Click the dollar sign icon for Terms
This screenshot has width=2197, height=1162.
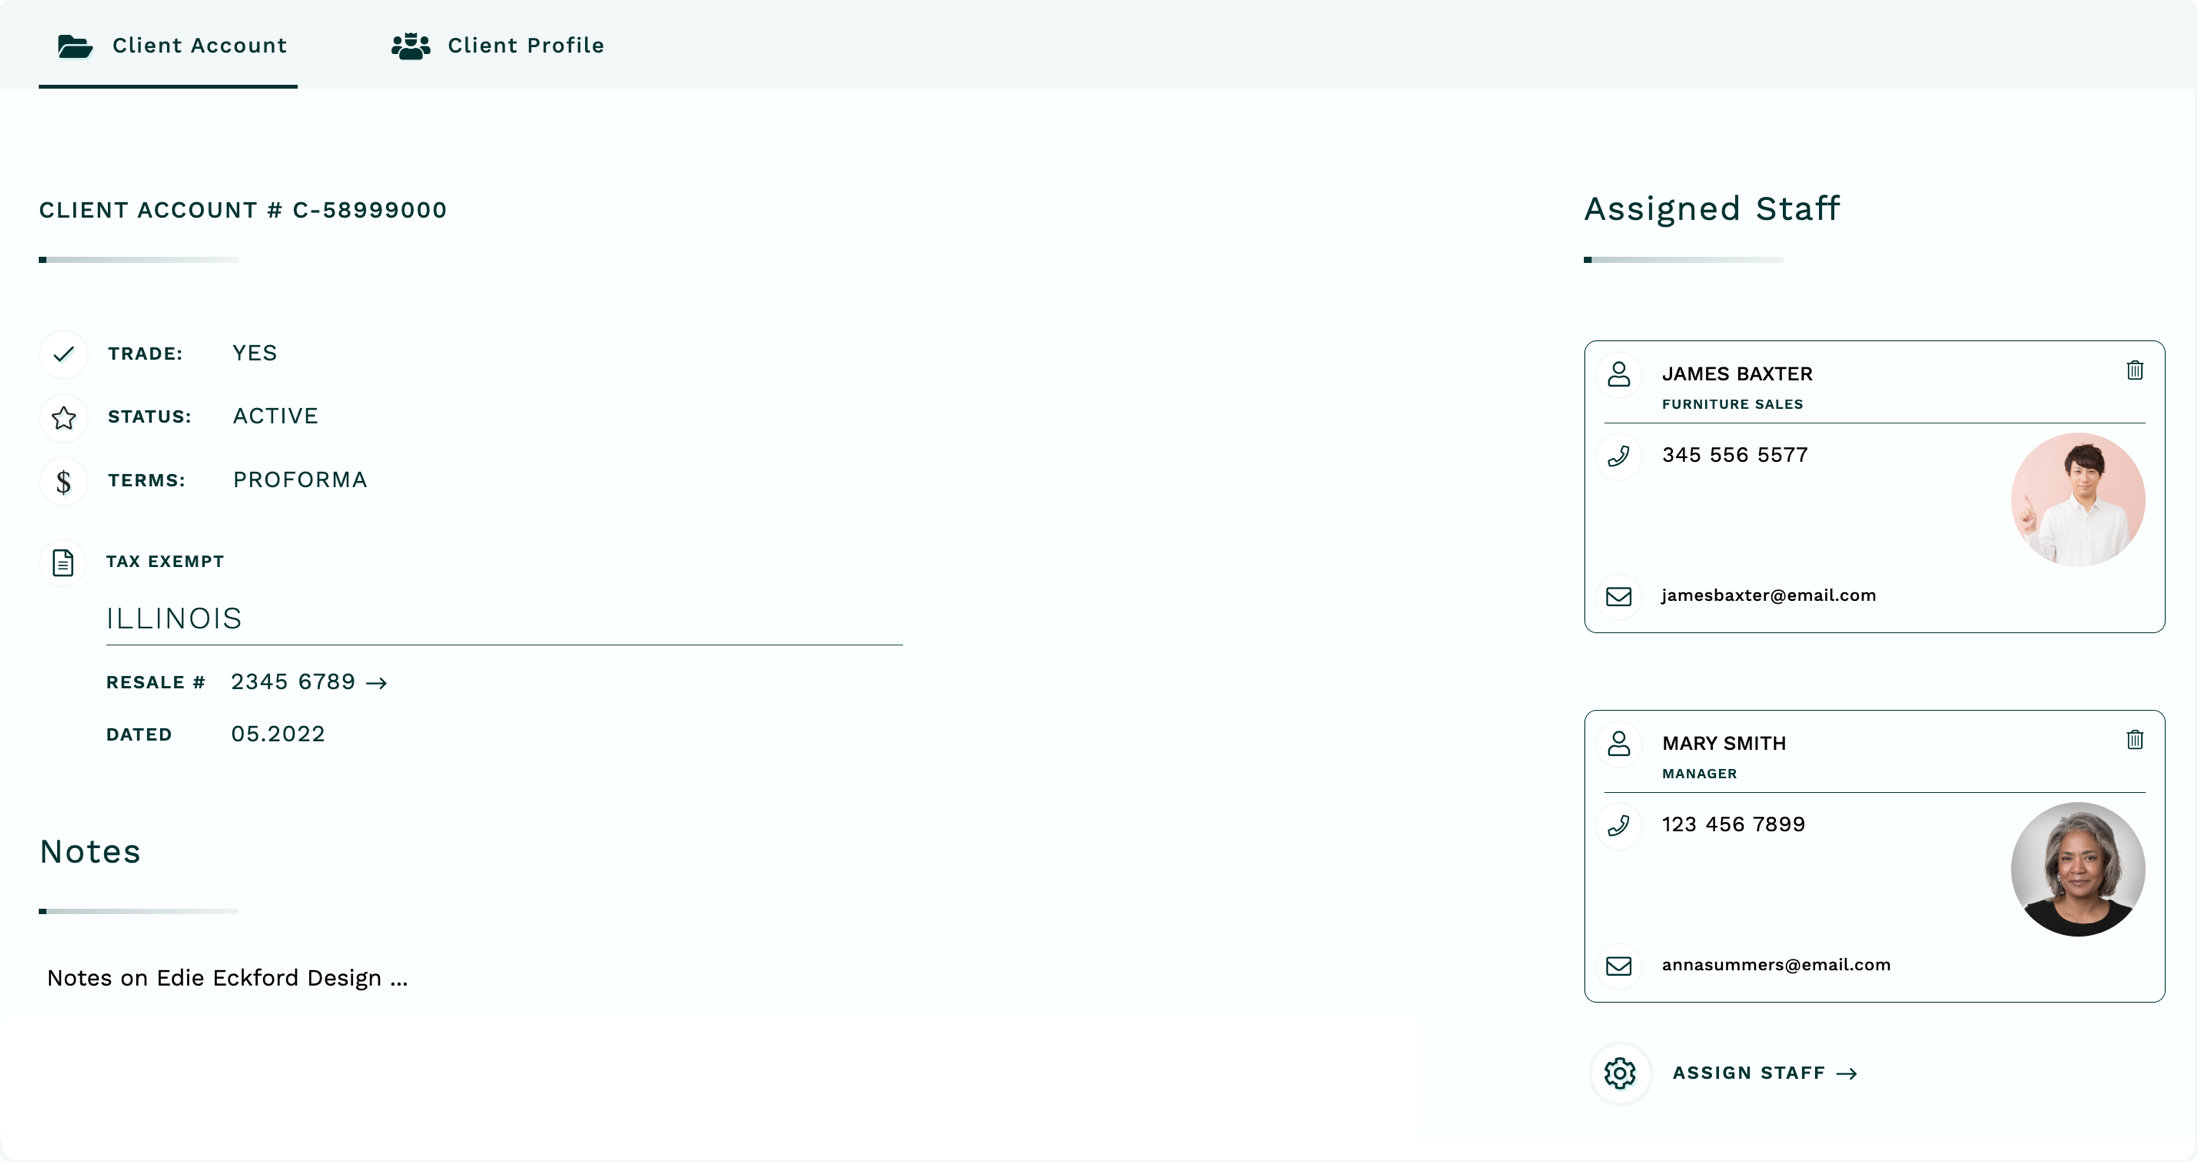64,481
